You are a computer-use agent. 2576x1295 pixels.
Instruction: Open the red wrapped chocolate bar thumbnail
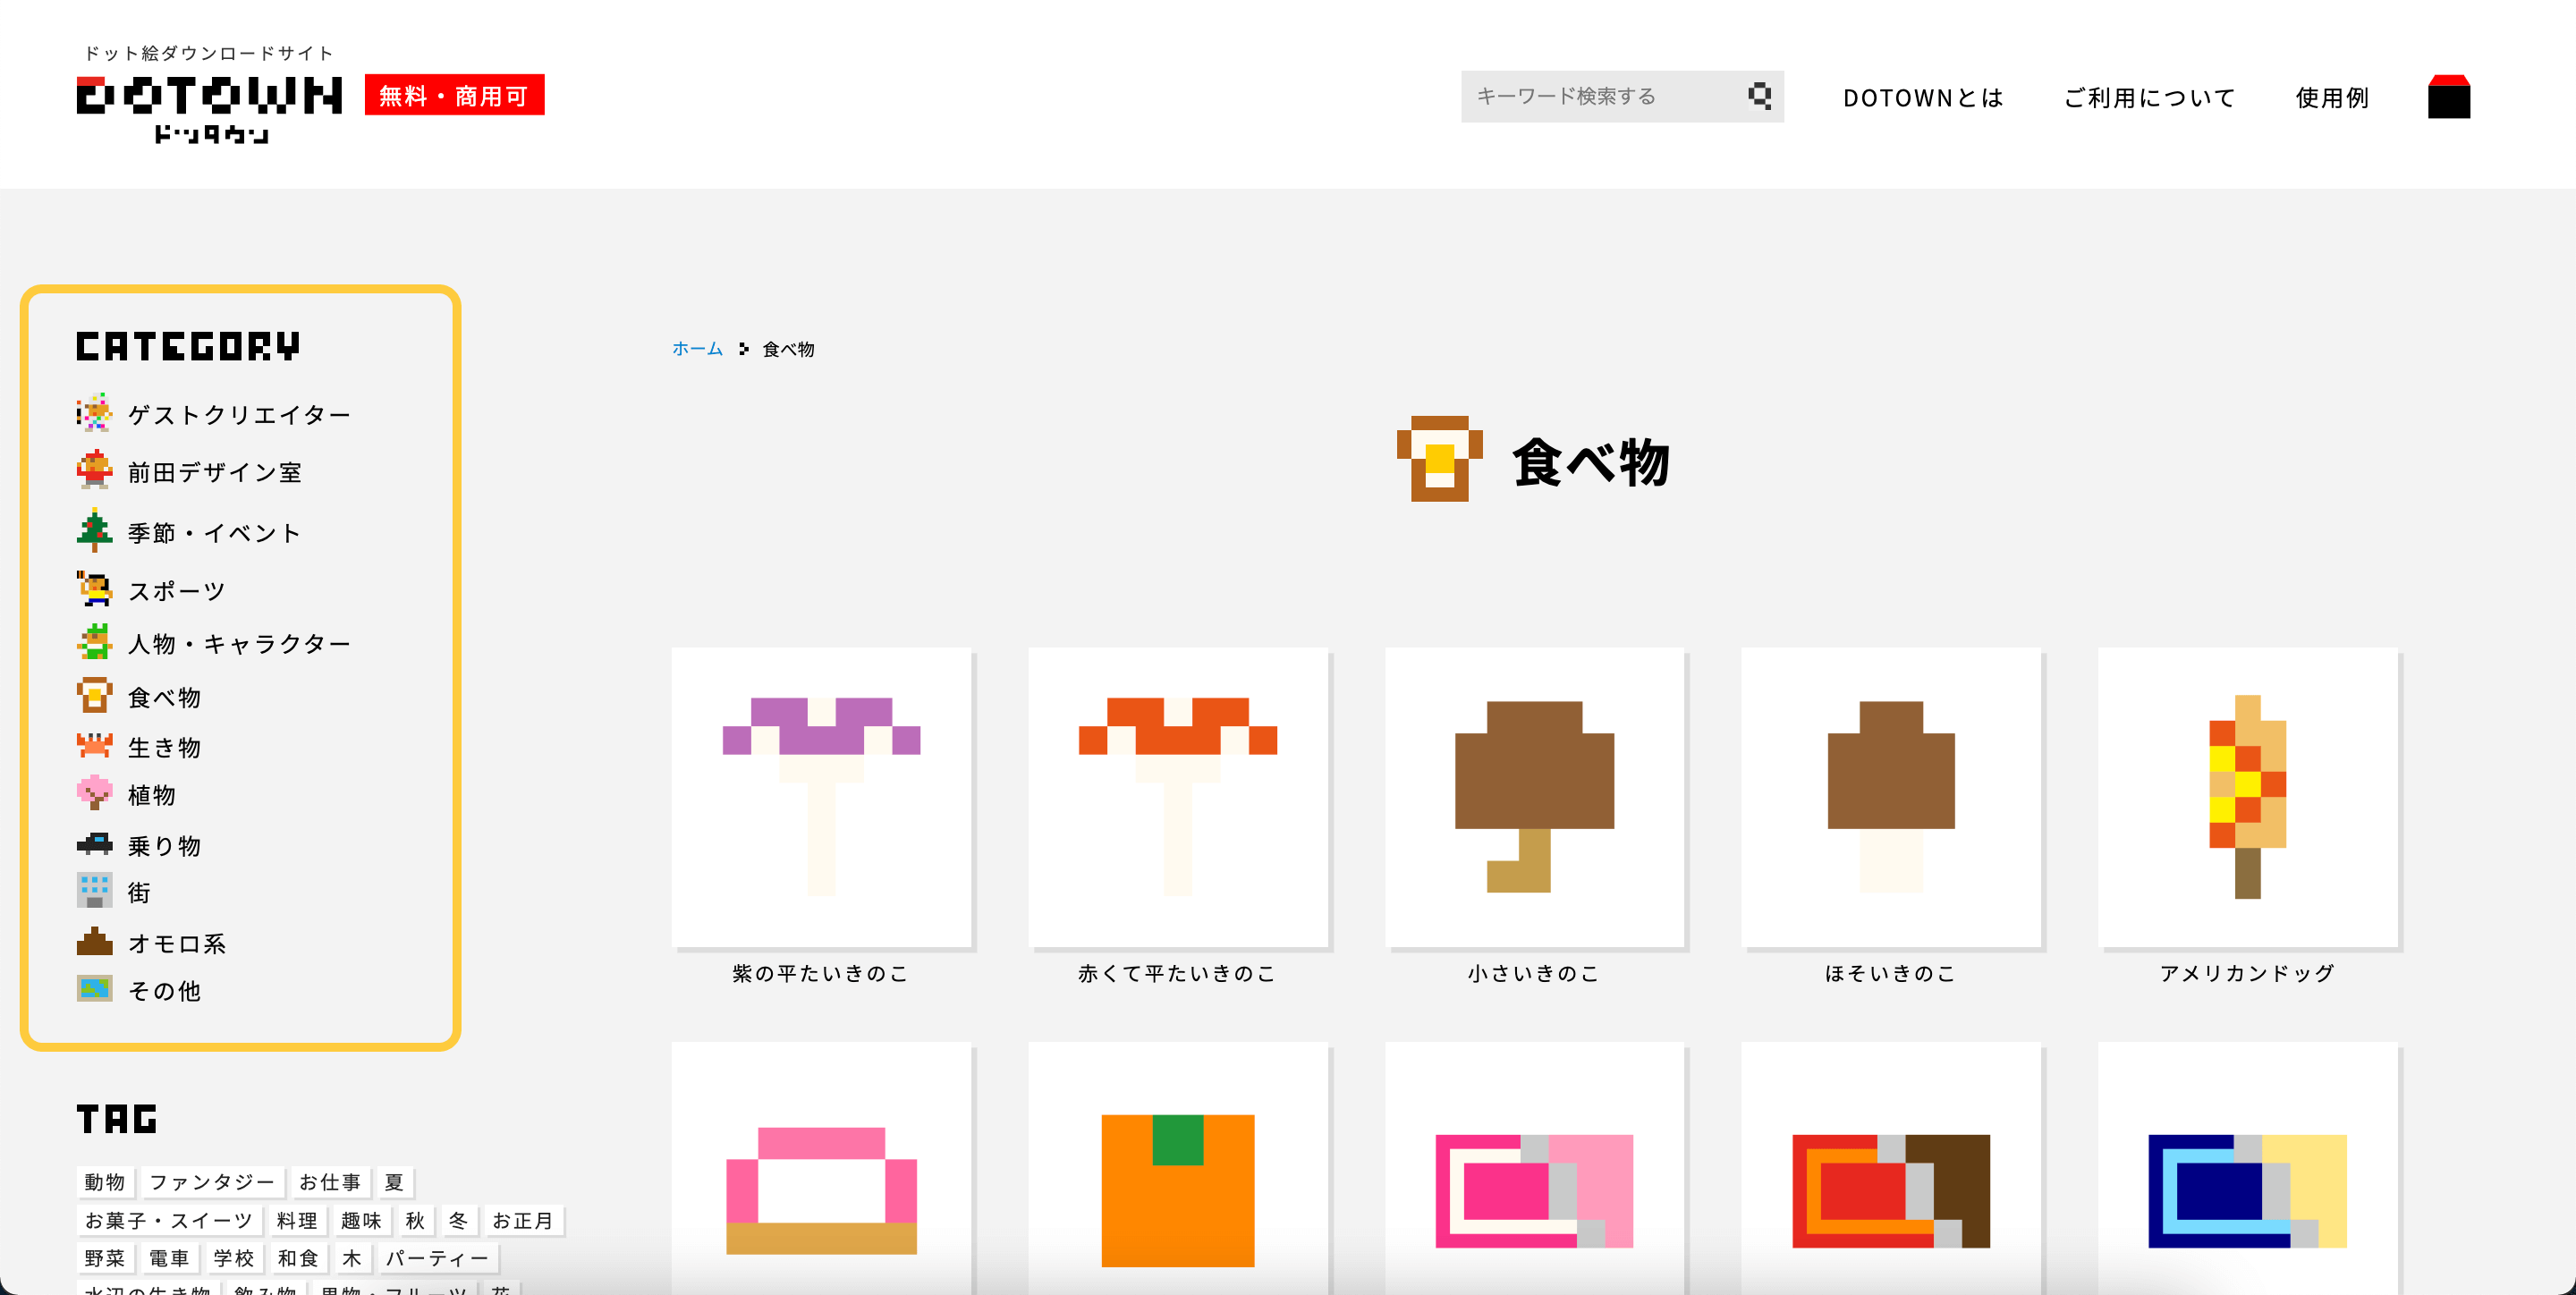click(1891, 1168)
